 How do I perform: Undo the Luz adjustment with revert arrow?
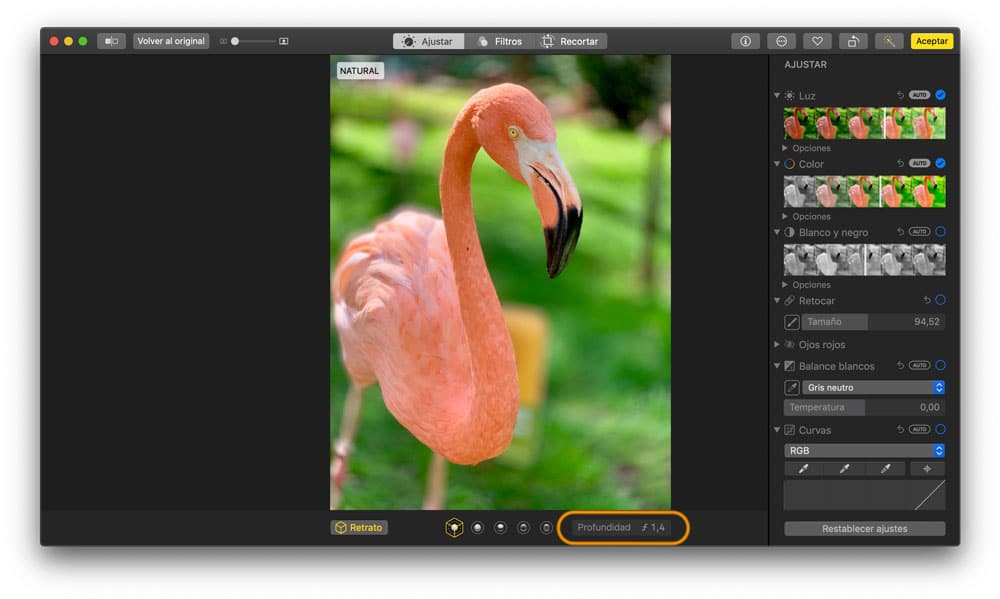pyautogui.click(x=901, y=95)
